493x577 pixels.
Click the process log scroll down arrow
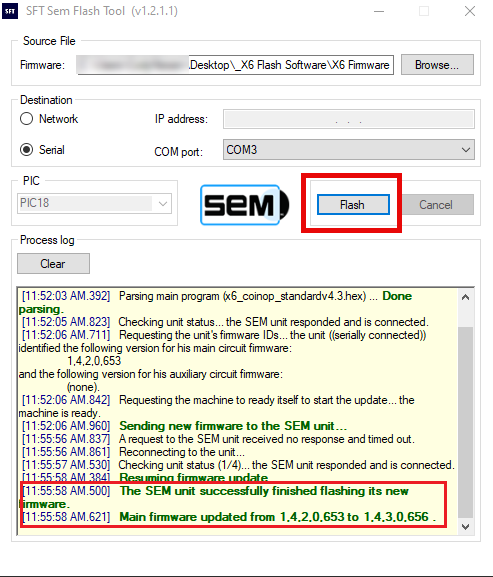[x=465, y=527]
